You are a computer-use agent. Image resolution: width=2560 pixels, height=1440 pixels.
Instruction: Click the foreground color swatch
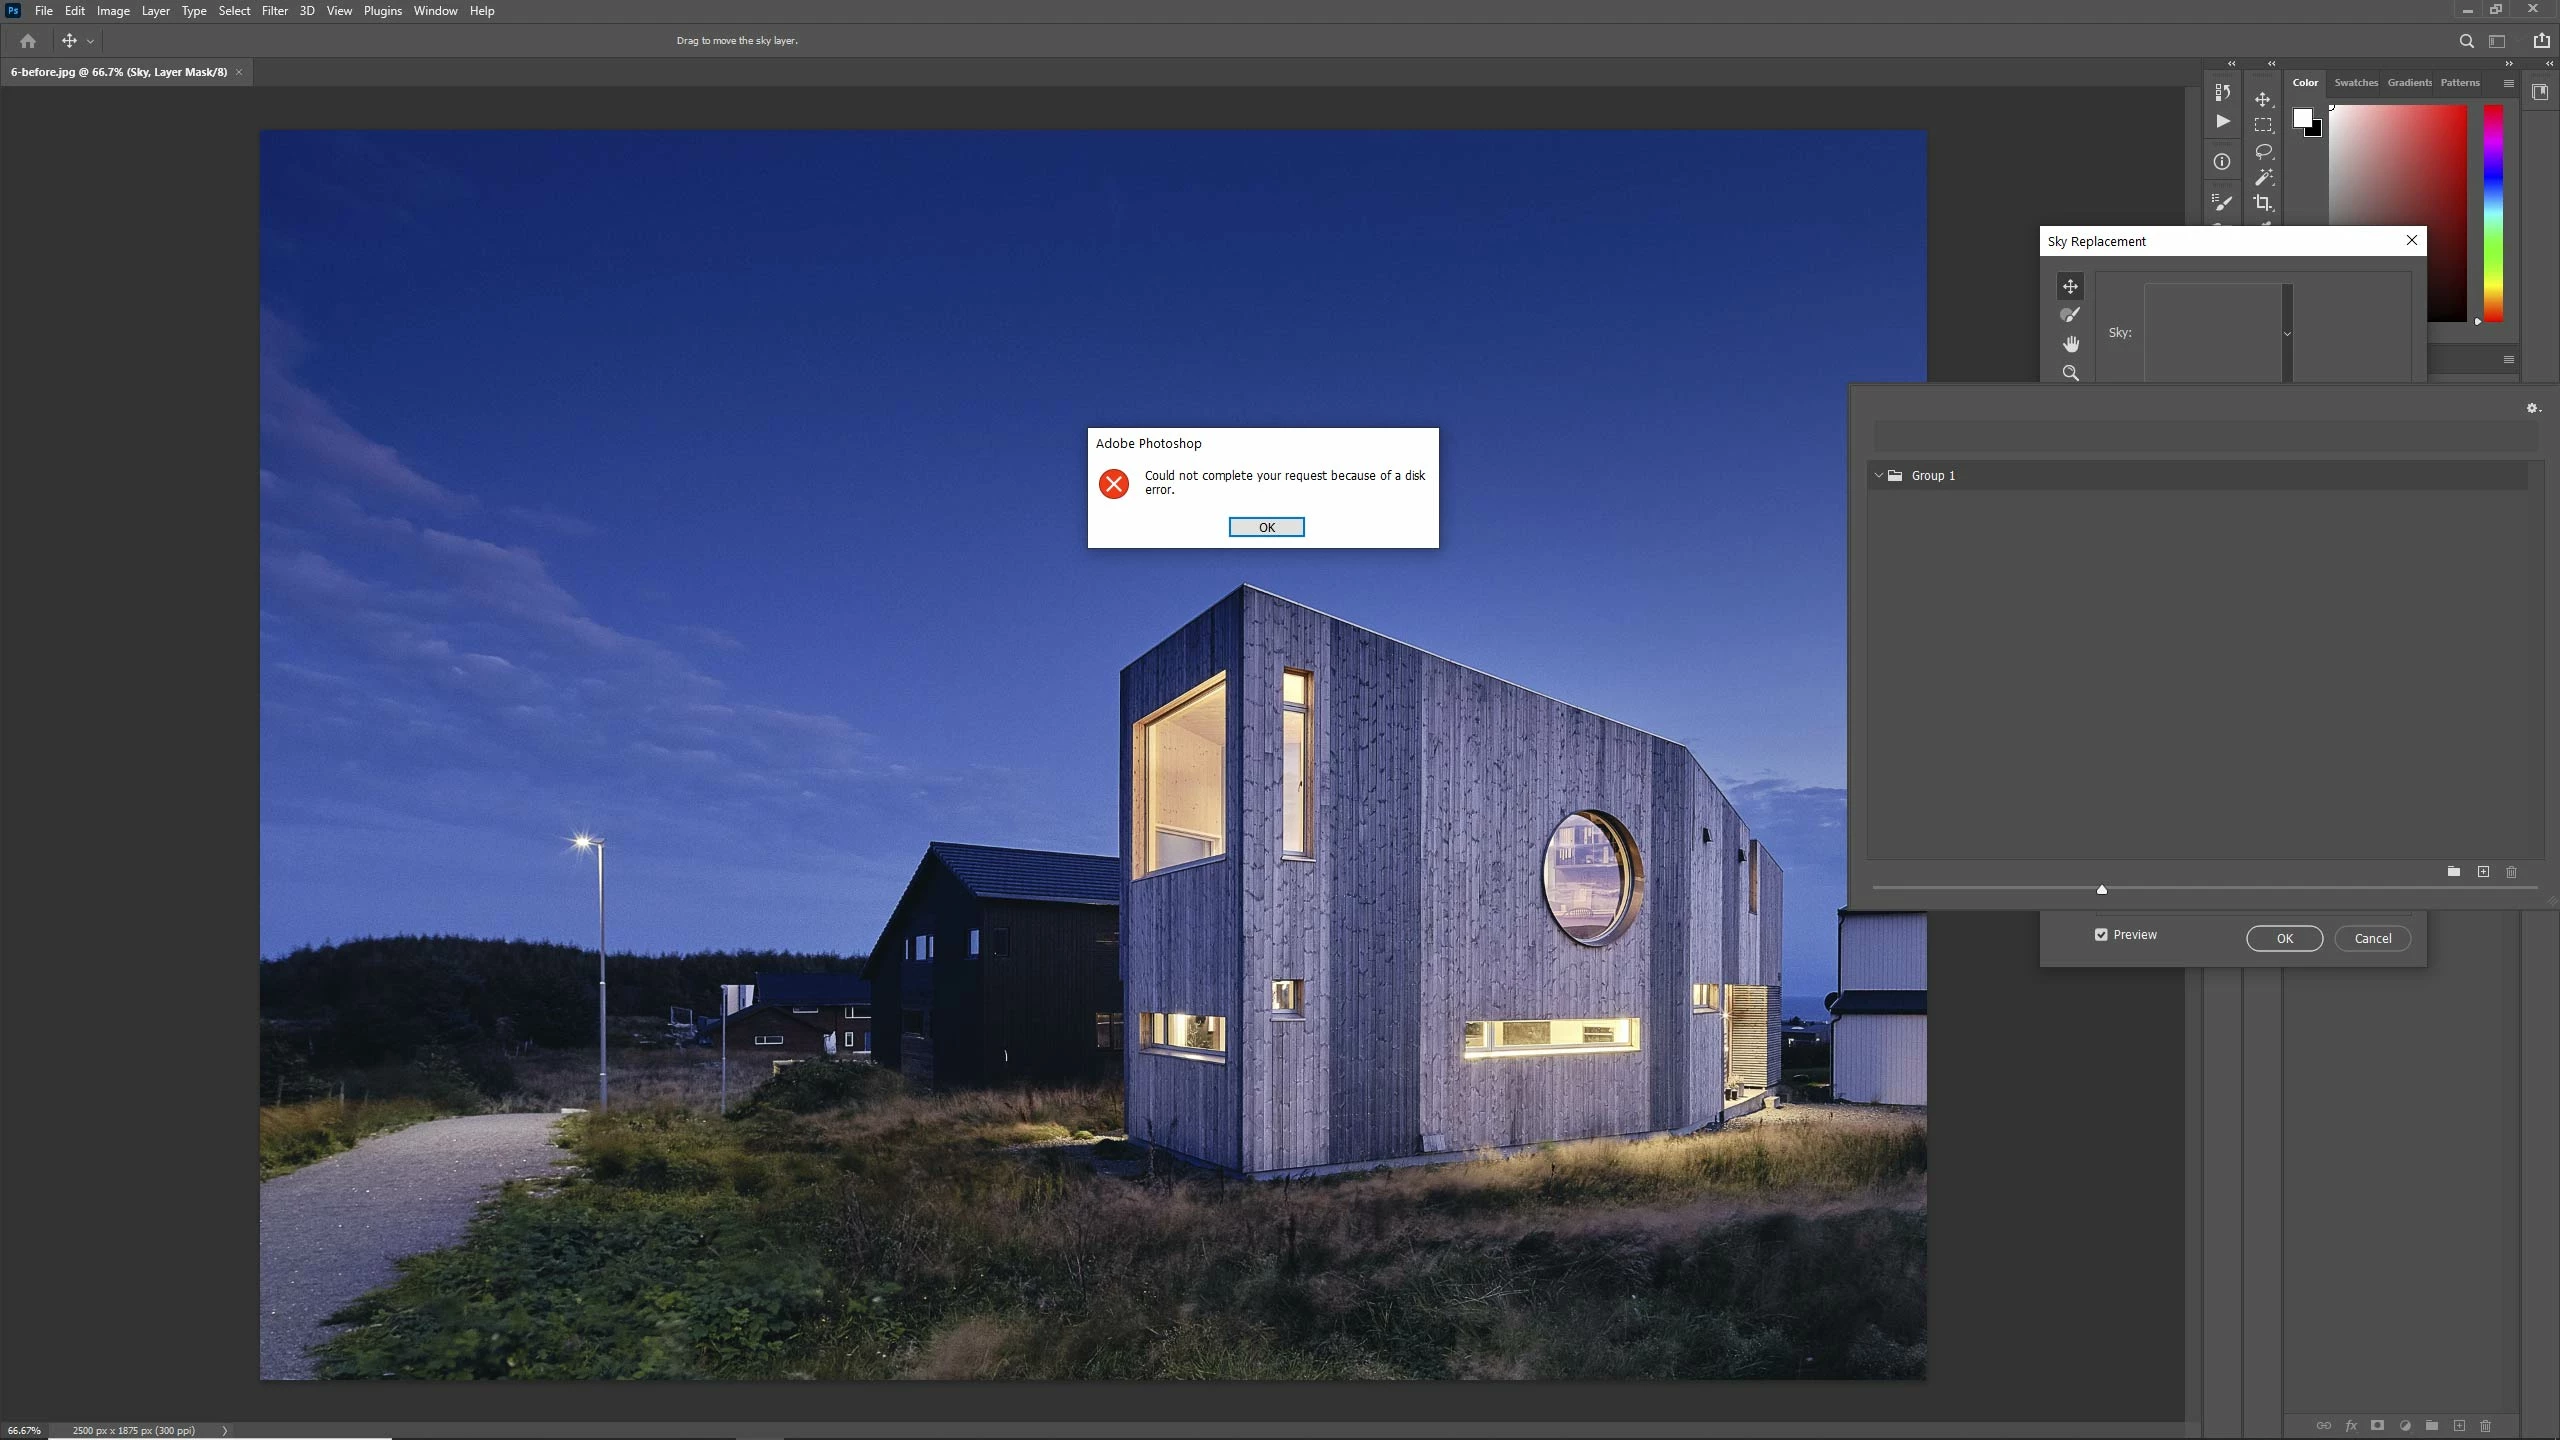(2302, 118)
